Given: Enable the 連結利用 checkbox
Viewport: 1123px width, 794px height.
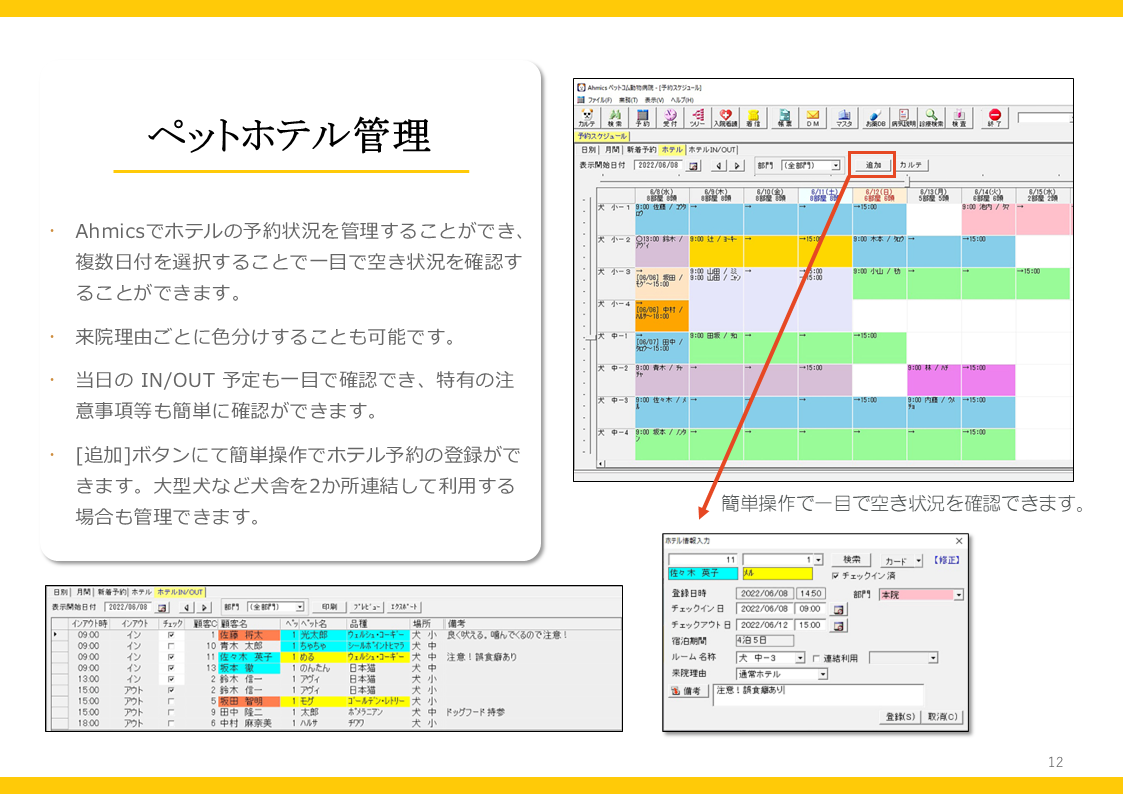Looking at the screenshot, I should coord(815,658).
